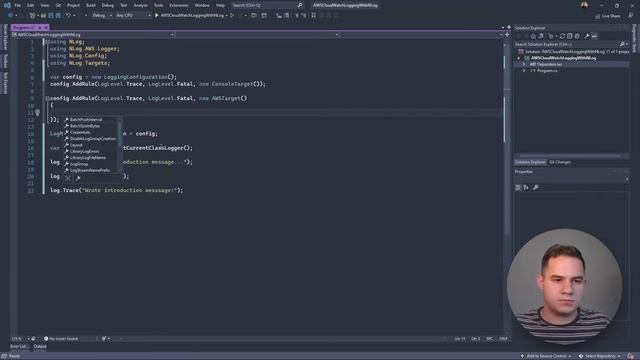
Task: Select the Solution root node
Action: coord(573,52)
